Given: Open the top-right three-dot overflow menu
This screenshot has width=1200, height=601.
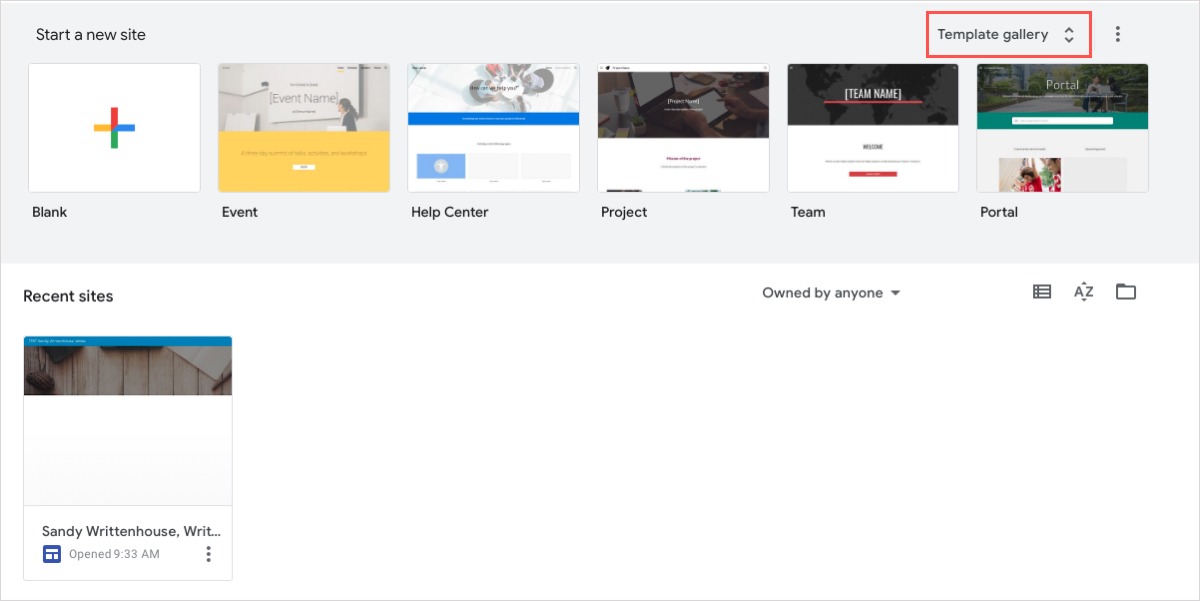Looking at the screenshot, I should coord(1117,33).
